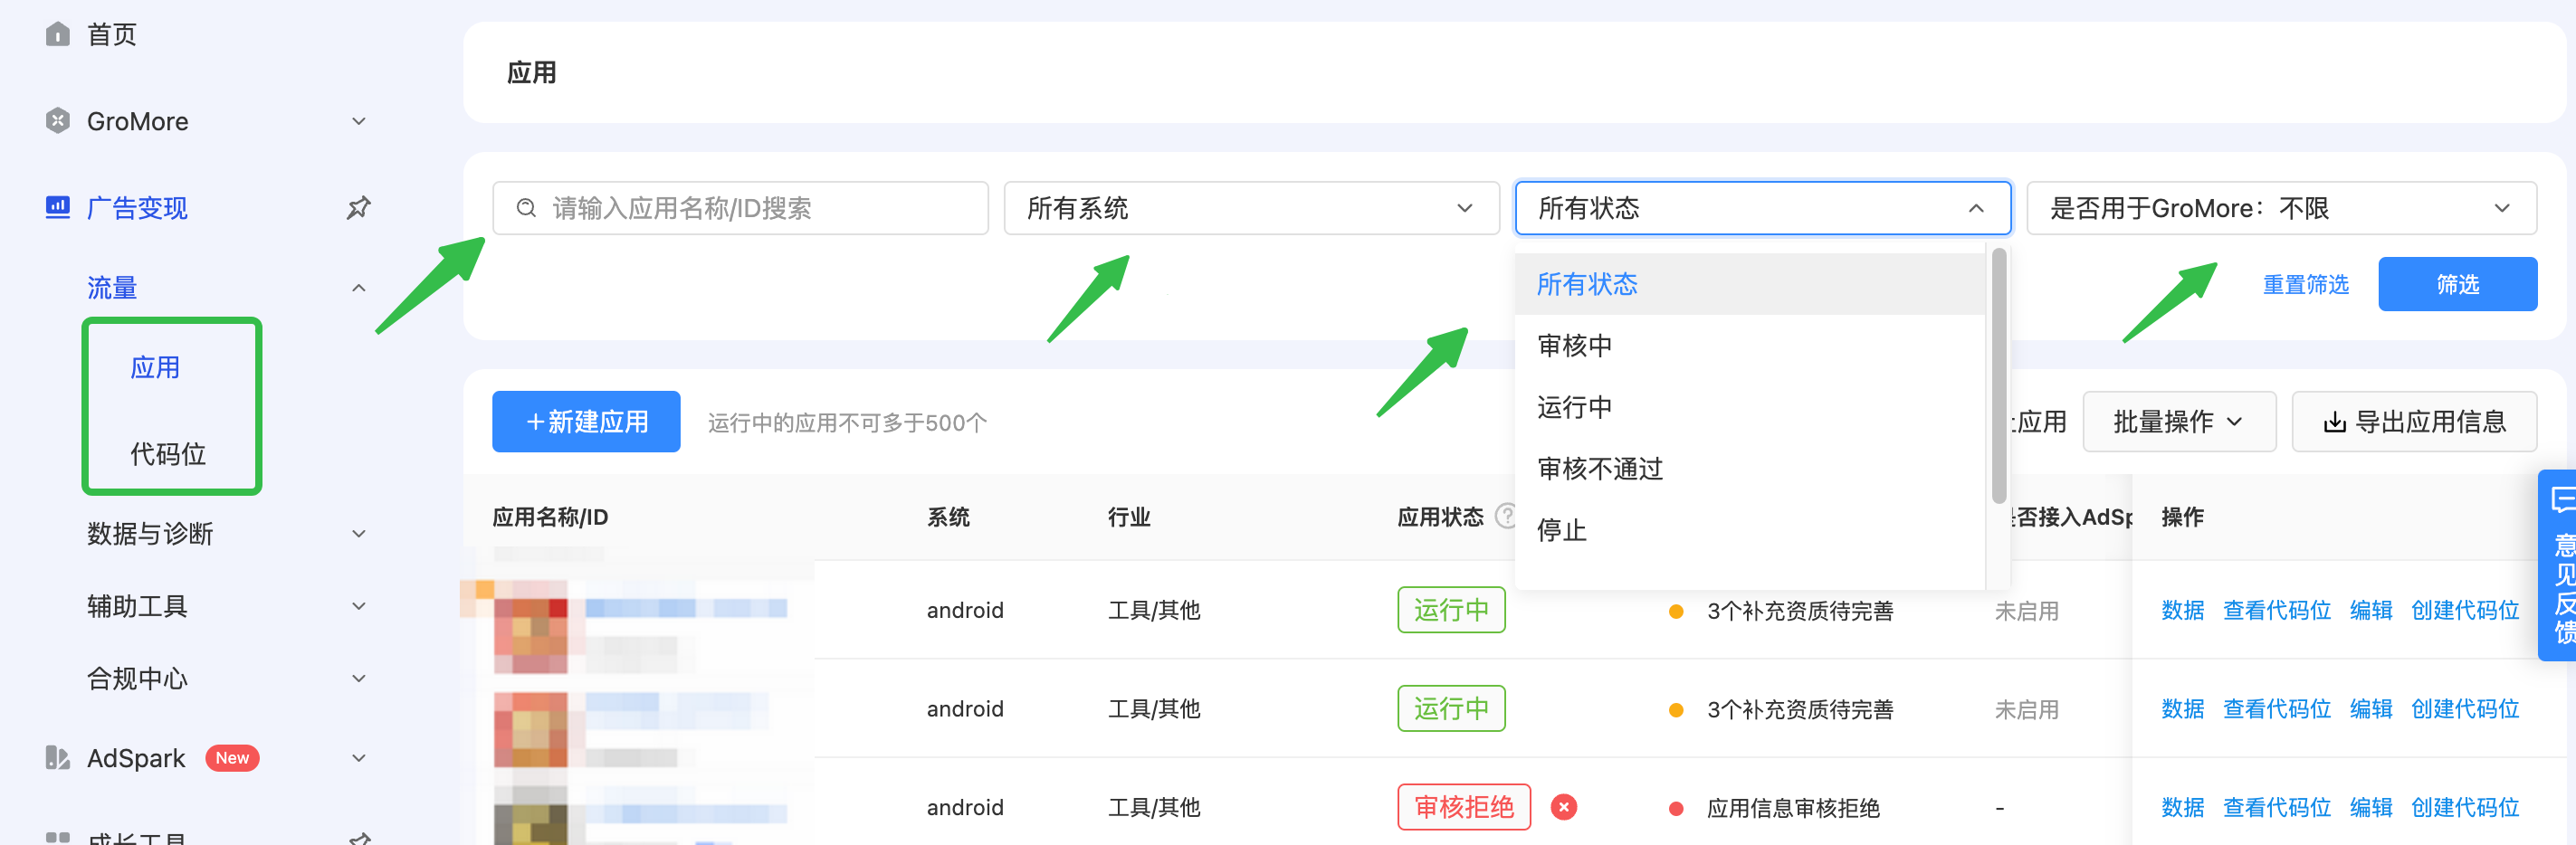Expand the 数据与诊断 menu section
This screenshot has width=2576, height=845.
pos(227,534)
